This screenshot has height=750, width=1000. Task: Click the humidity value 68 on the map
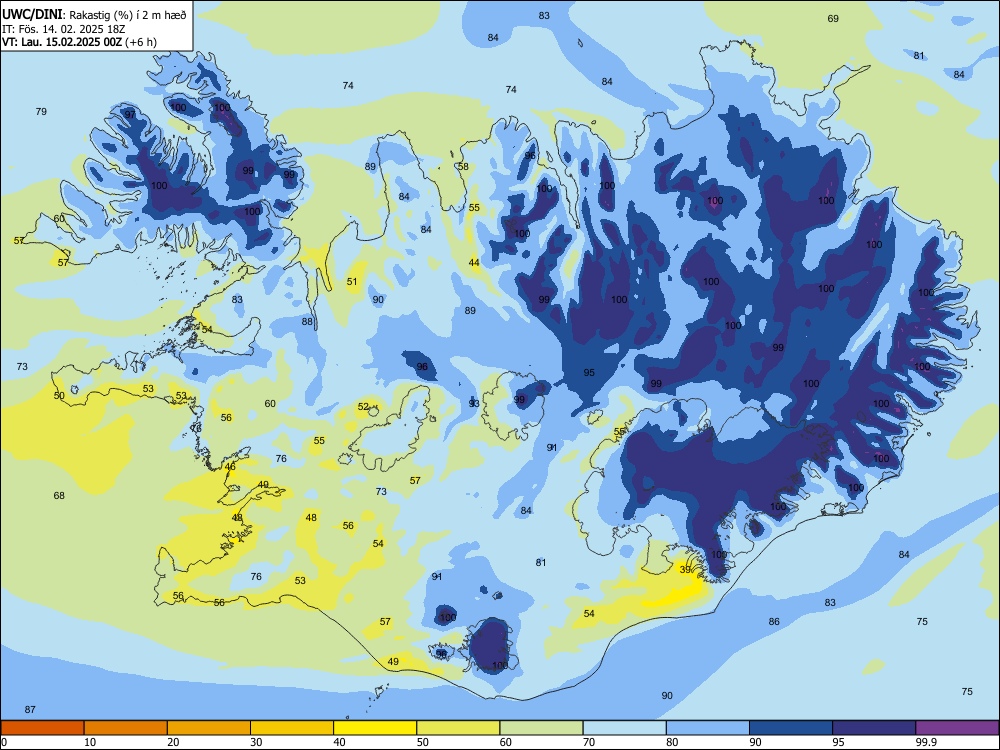pyautogui.click(x=59, y=496)
